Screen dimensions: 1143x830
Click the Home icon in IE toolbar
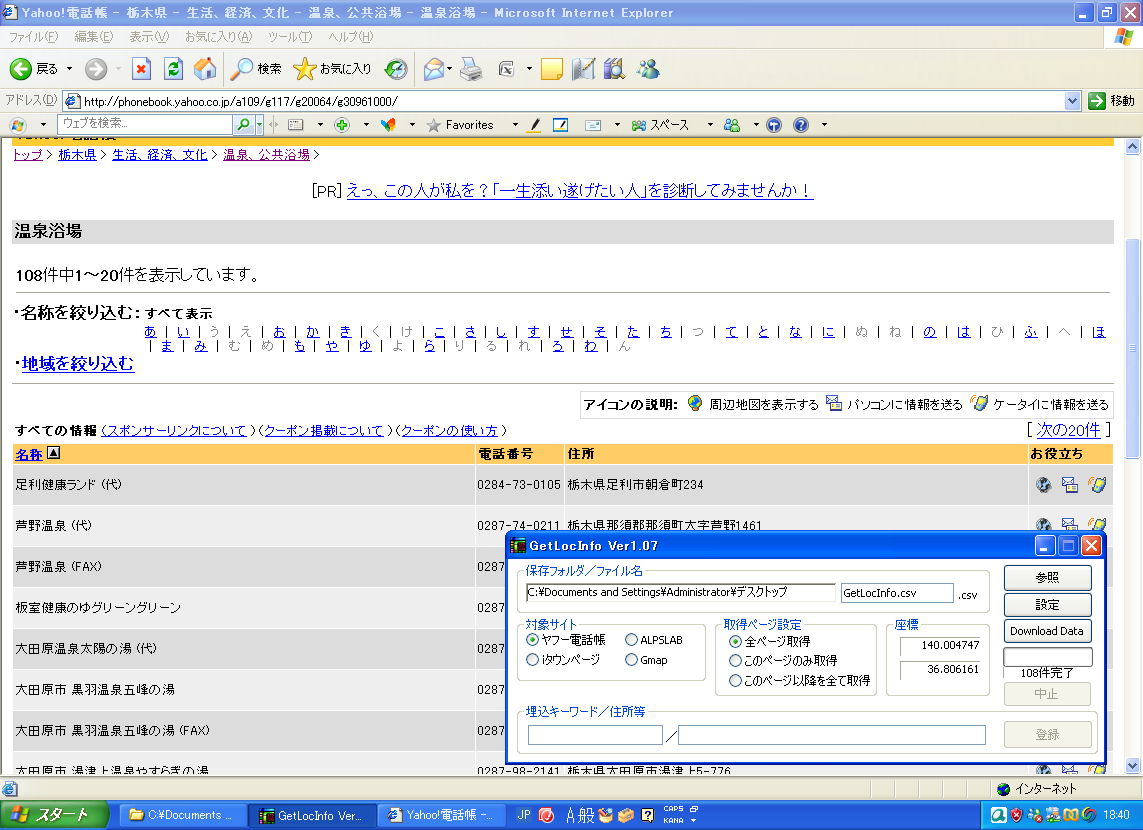tap(205, 69)
